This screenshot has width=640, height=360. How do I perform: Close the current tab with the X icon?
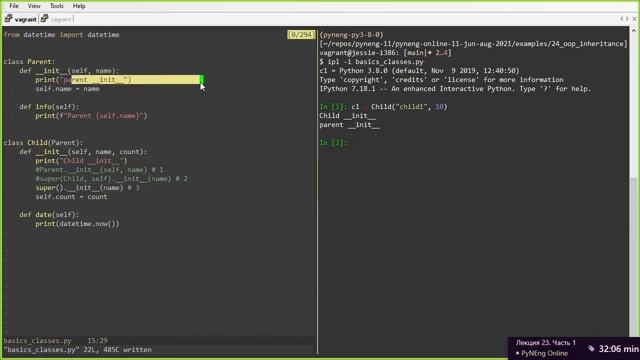click(x=634, y=19)
